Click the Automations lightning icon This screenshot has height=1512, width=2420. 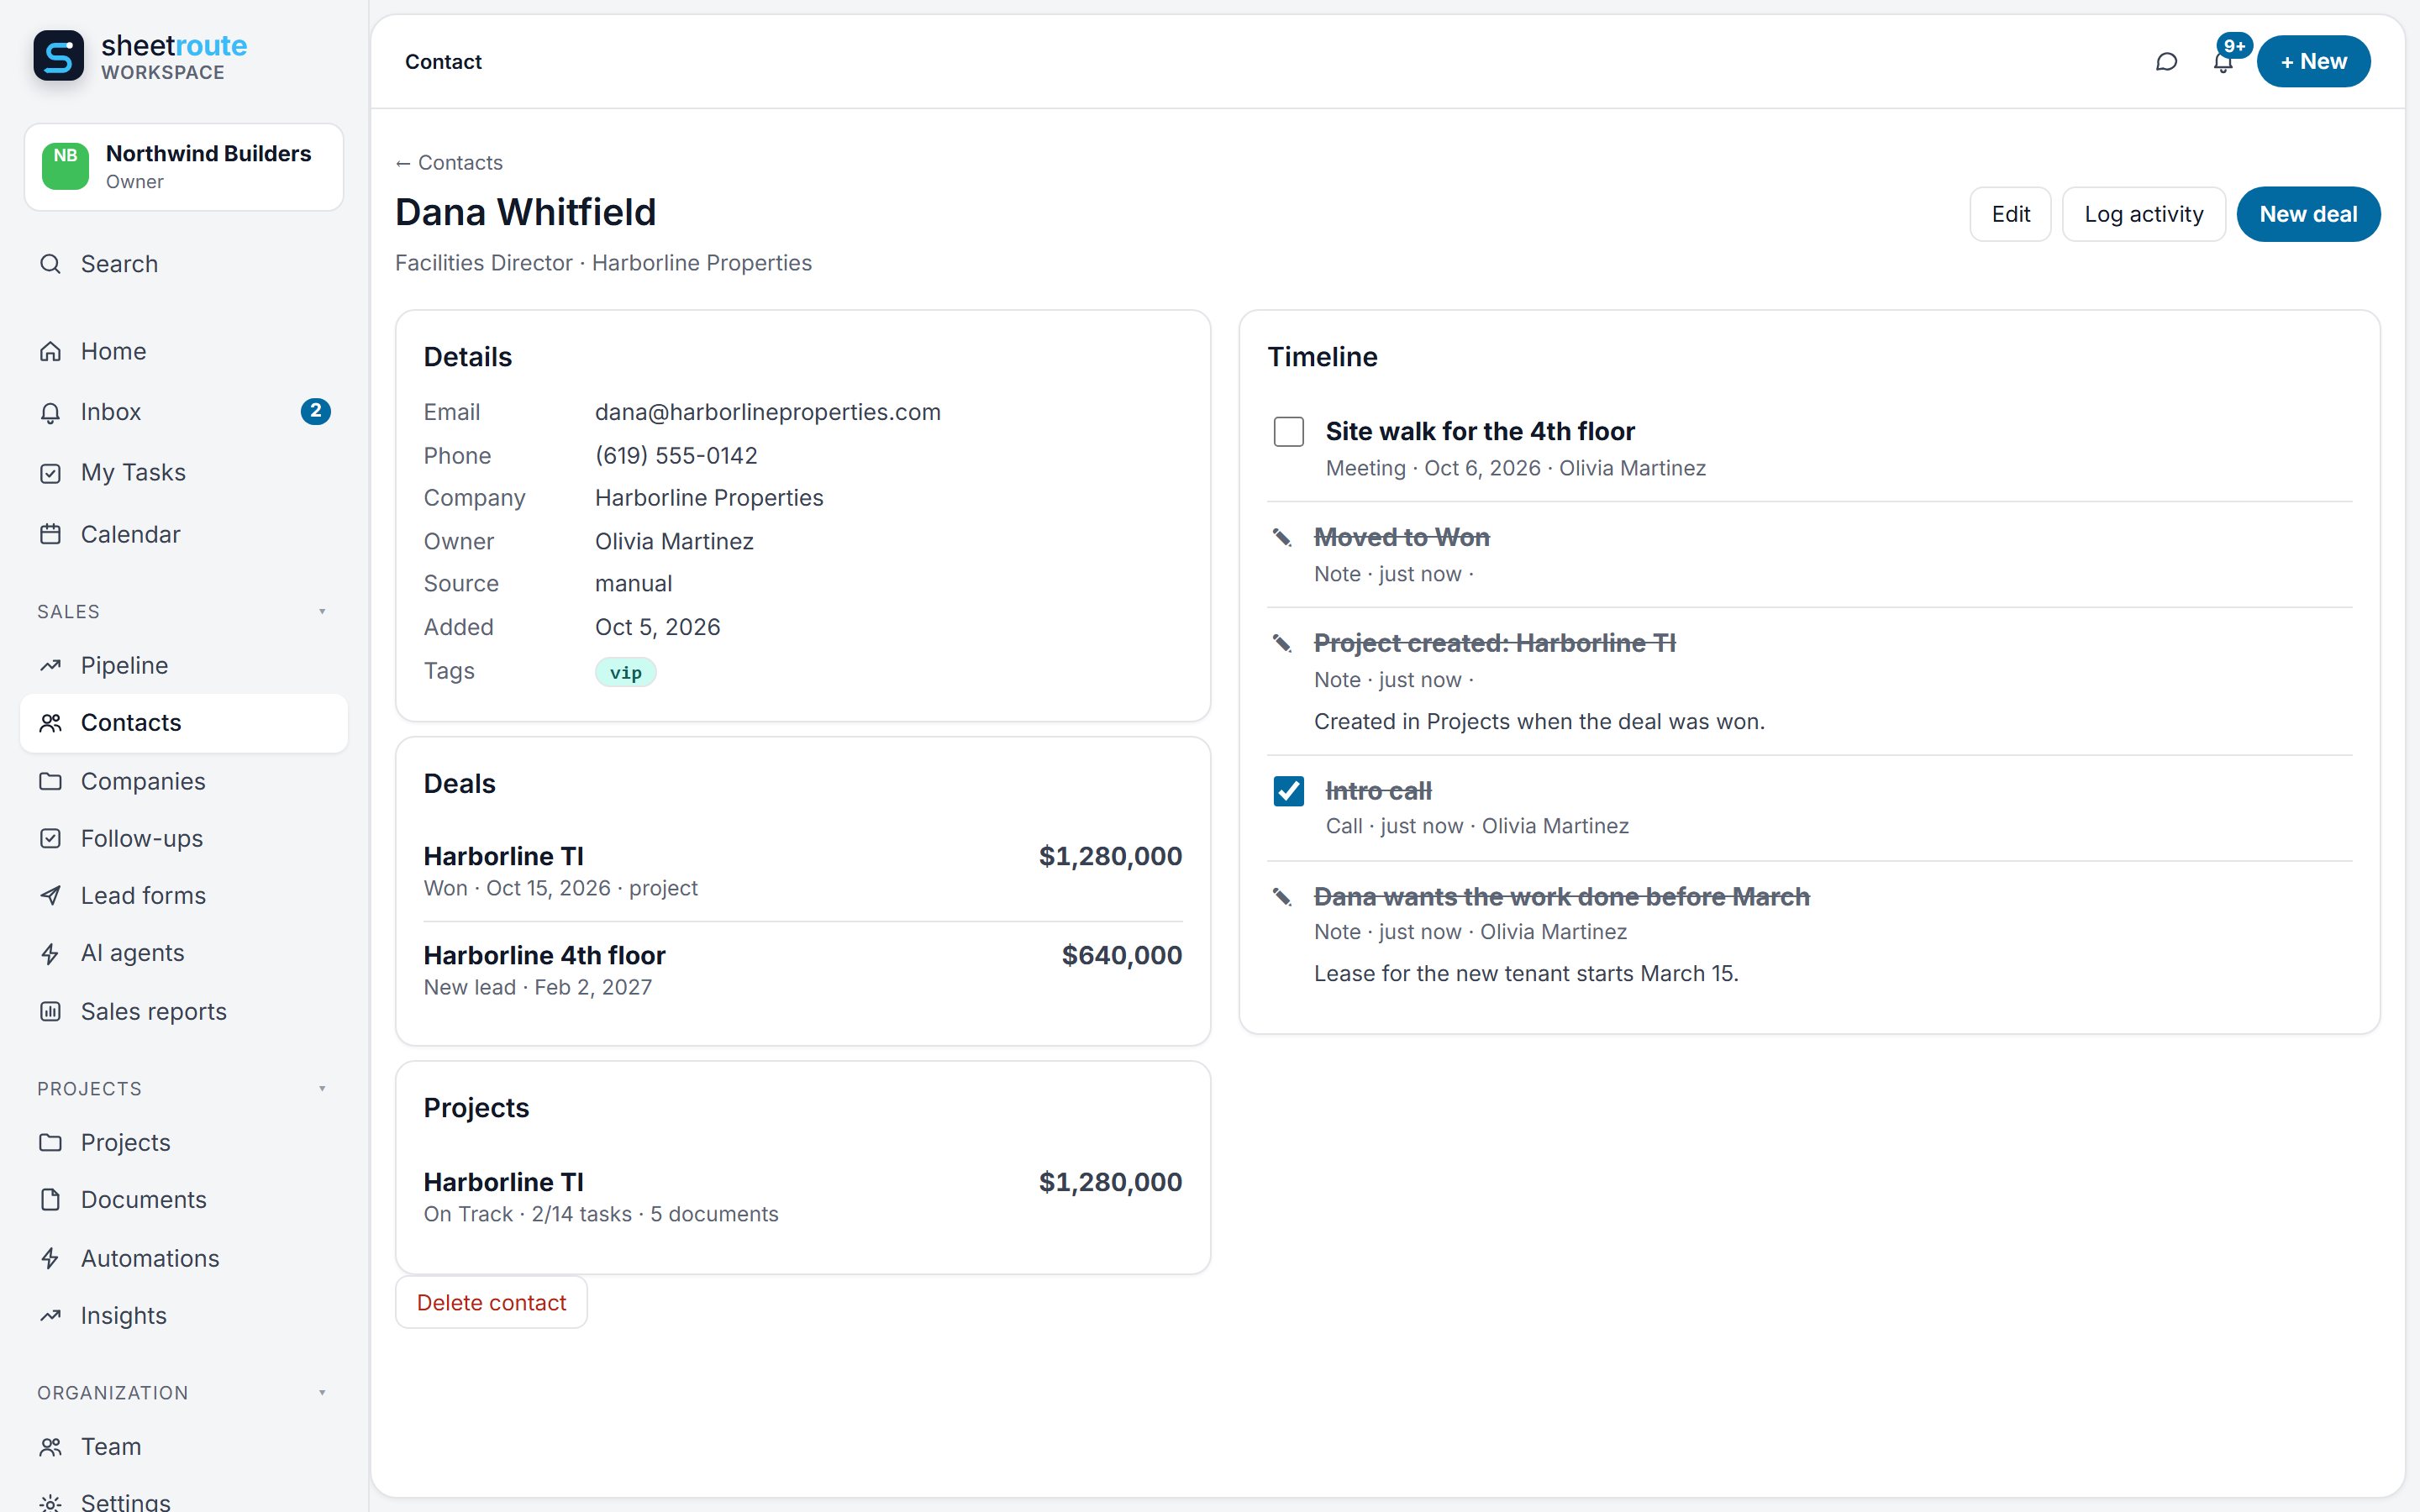(50, 1258)
